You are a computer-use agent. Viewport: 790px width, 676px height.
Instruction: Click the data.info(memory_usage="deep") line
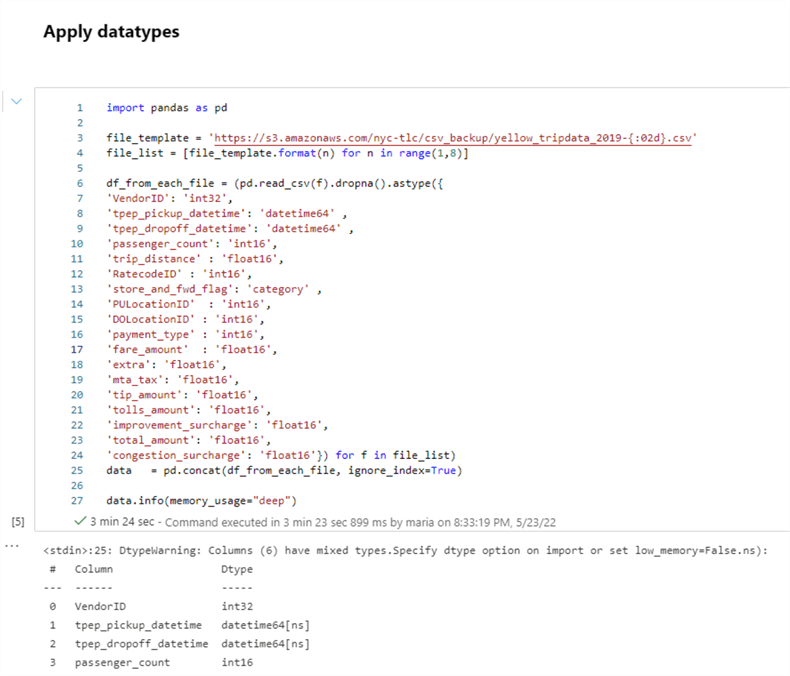[x=202, y=501]
